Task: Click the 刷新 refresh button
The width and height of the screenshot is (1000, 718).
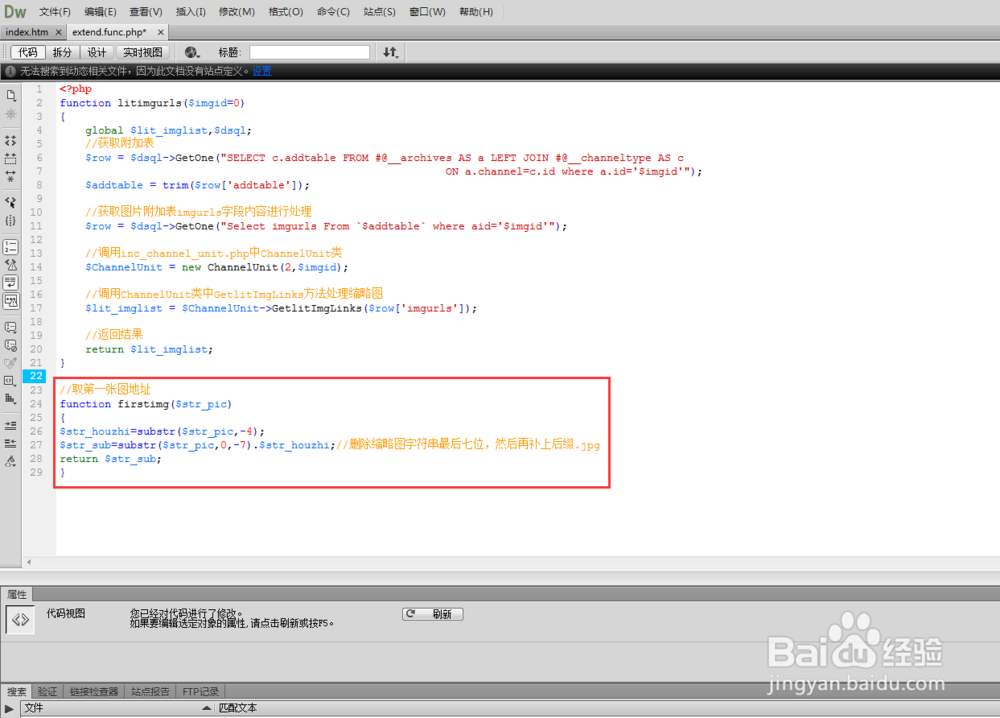Action: tap(433, 614)
